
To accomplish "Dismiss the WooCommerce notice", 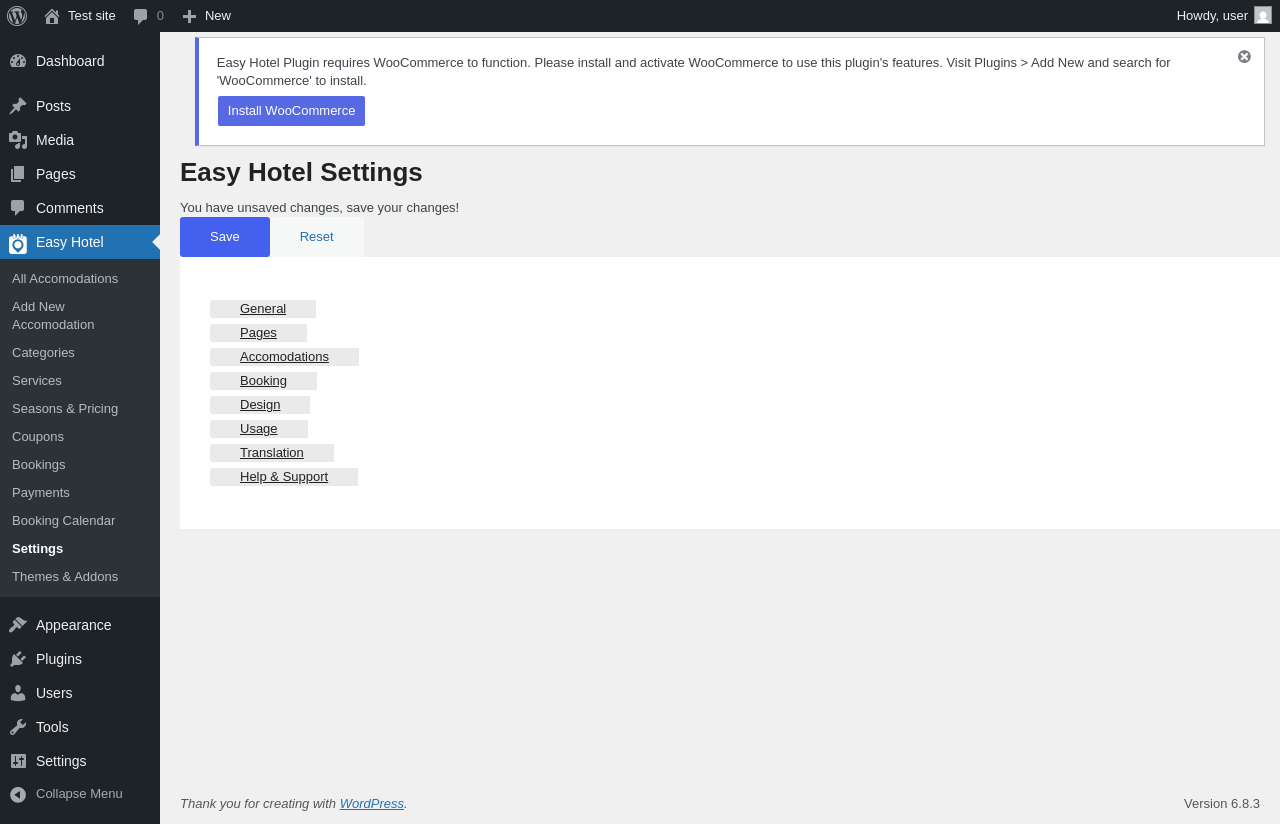I will (x=1244, y=57).
